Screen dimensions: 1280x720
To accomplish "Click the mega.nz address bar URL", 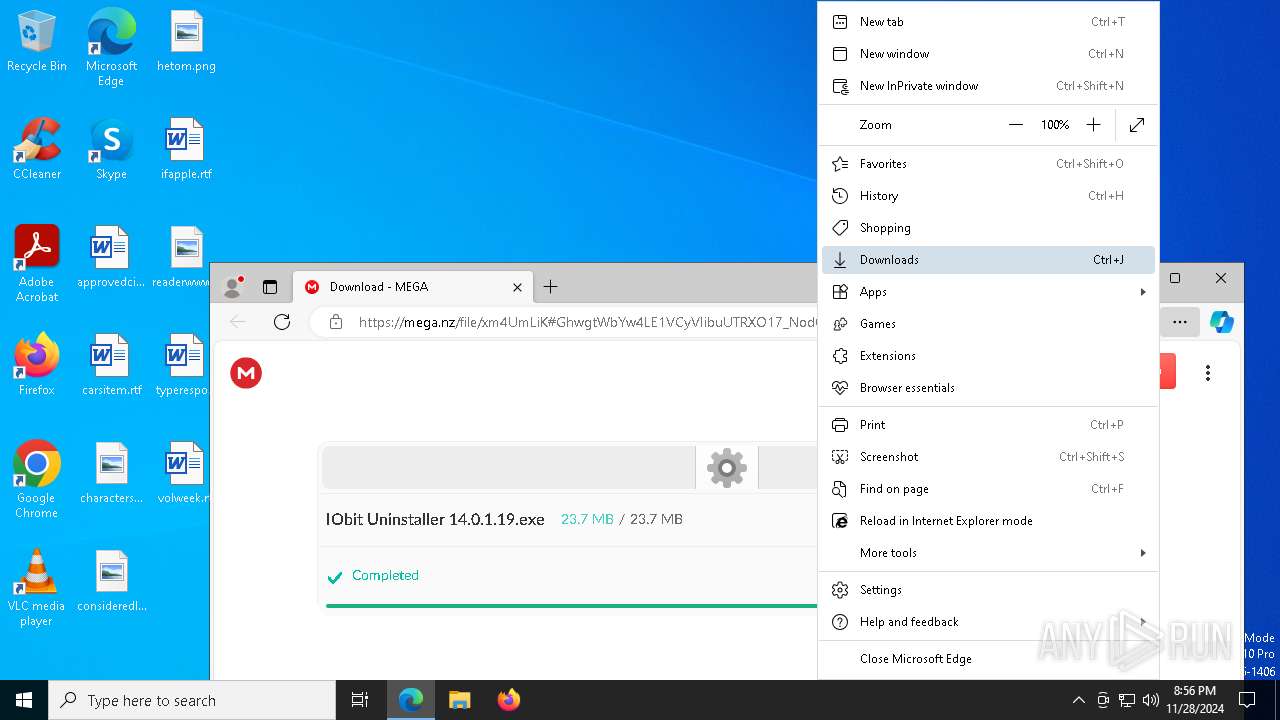I will pos(588,322).
